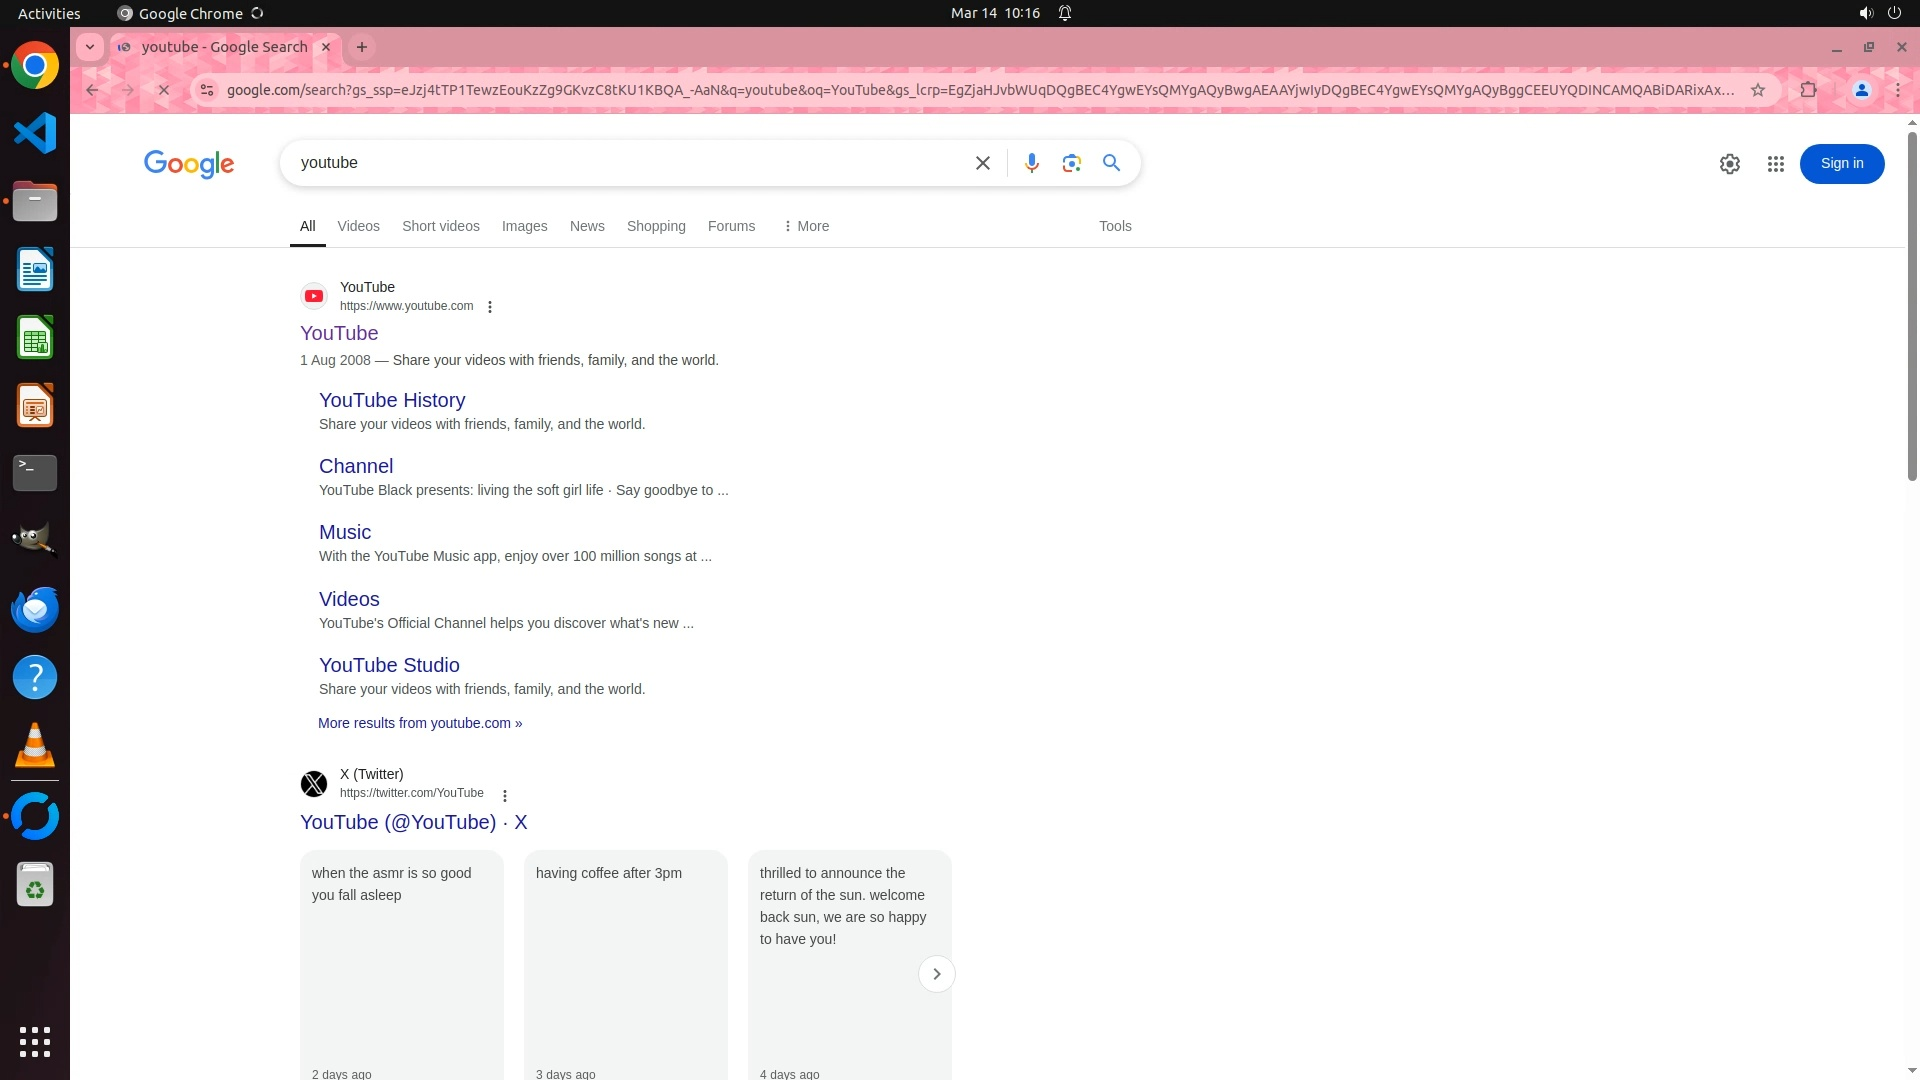
Task: Open Google quick settings gear
Action: tap(1729, 164)
